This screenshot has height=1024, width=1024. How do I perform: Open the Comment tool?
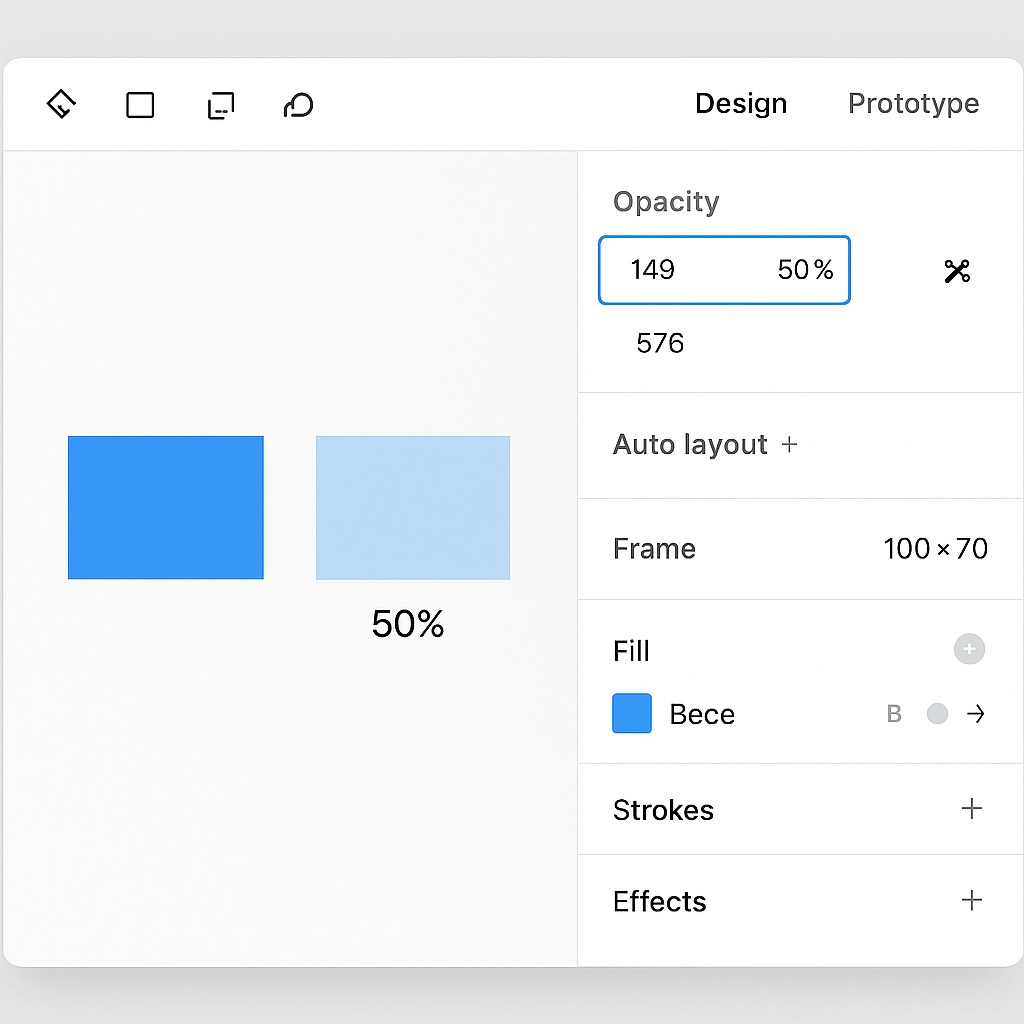(x=298, y=105)
